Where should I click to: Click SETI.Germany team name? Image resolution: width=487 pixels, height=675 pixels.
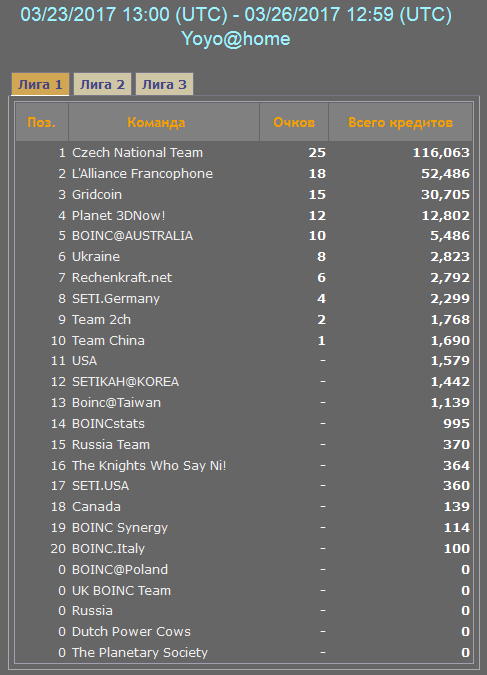tap(116, 299)
